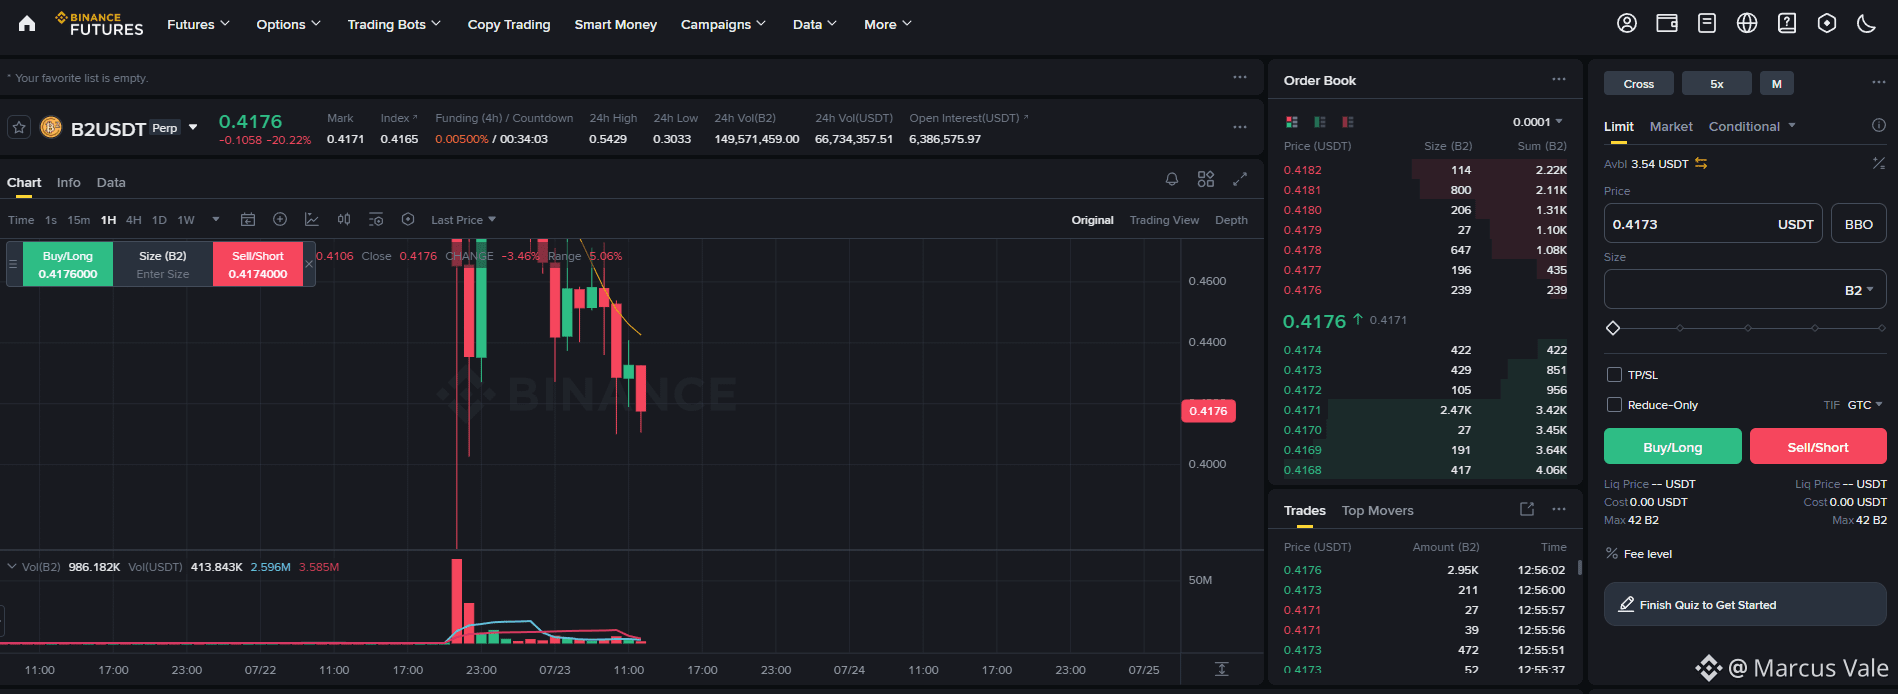The width and height of the screenshot is (1898, 694).
Task: Select the 15m time interval
Action: [x=78, y=220]
